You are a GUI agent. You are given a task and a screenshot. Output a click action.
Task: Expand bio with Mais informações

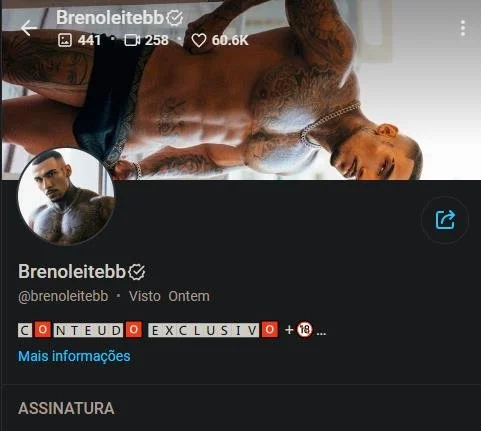click(x=74, y=356)
